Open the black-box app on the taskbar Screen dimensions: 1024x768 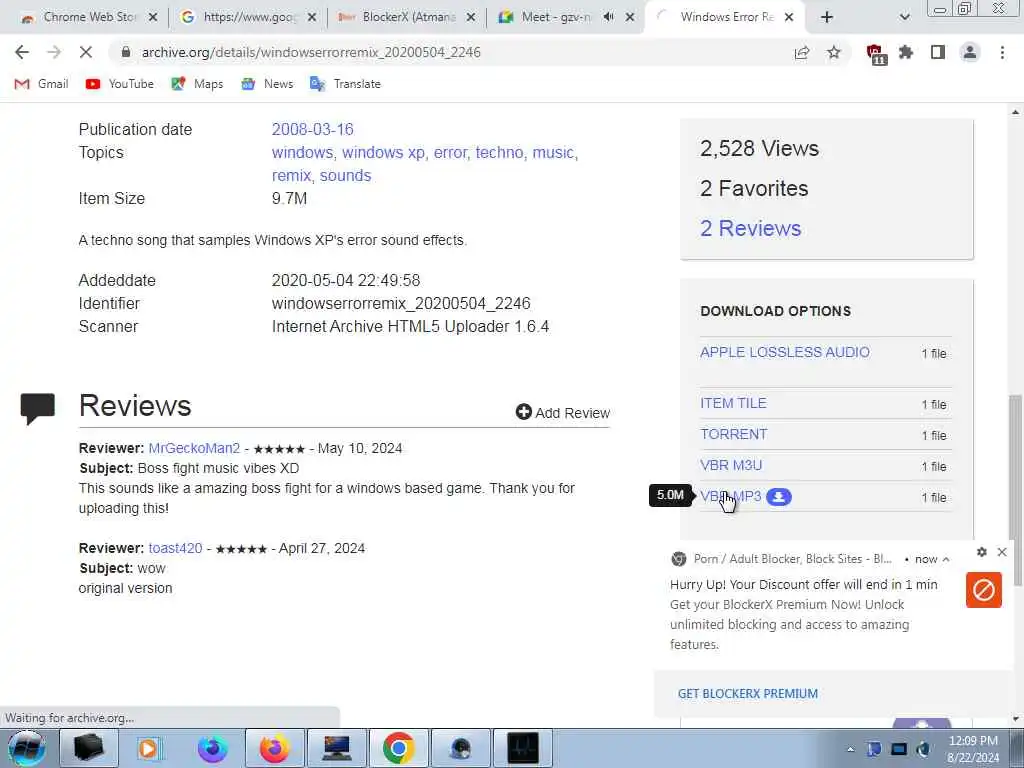click(x=88, y=748)
